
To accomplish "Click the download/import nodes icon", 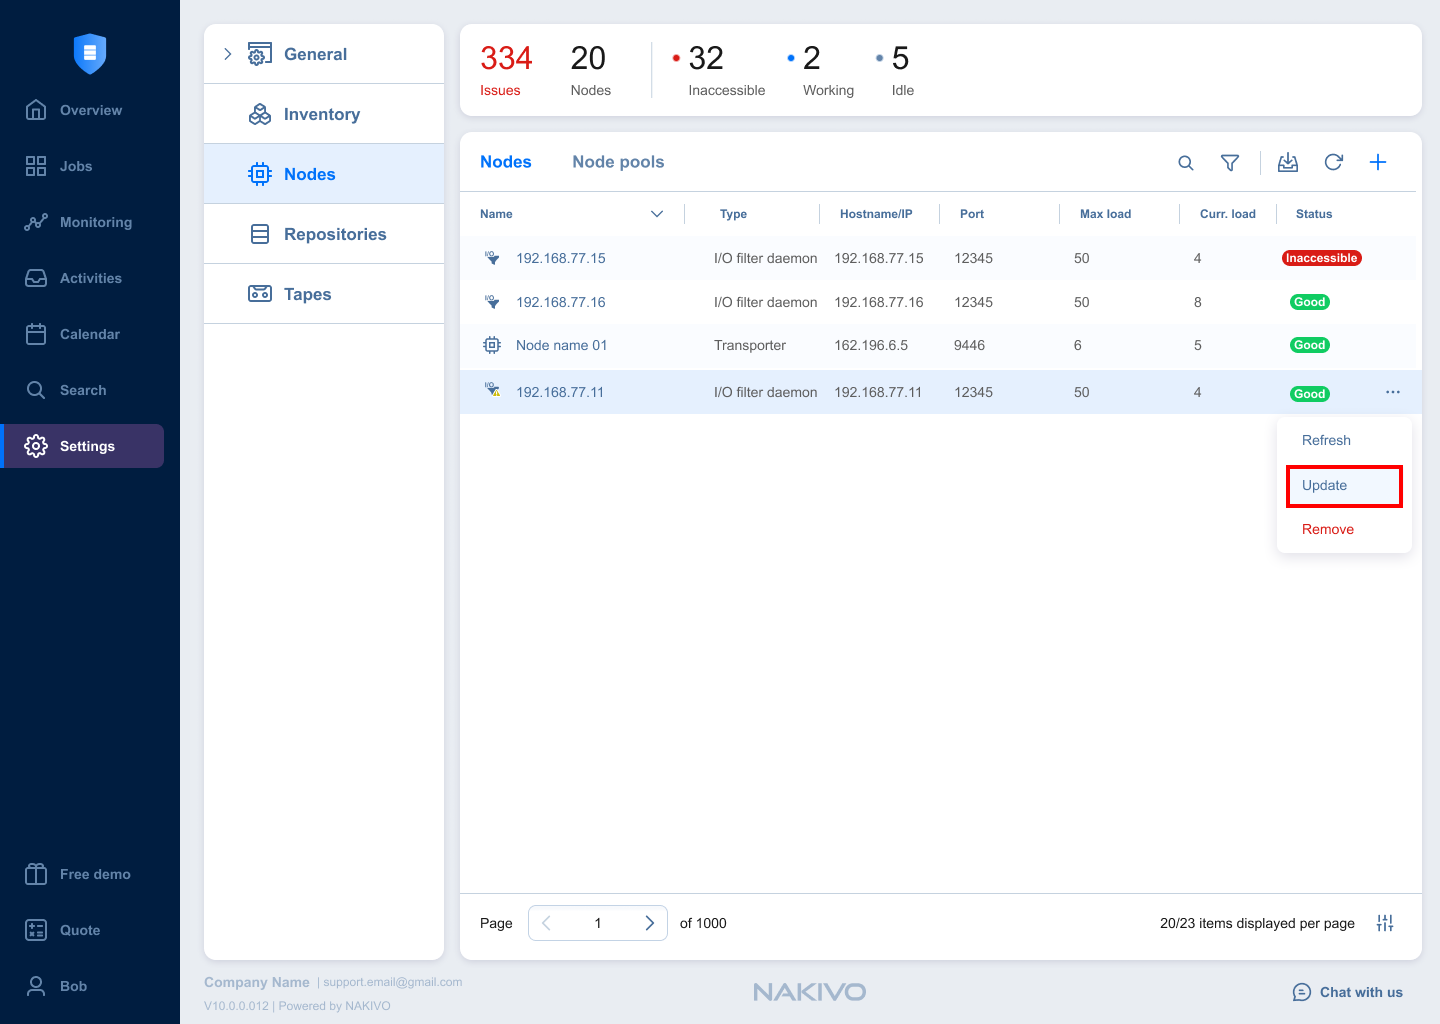I will point(1288,163).
